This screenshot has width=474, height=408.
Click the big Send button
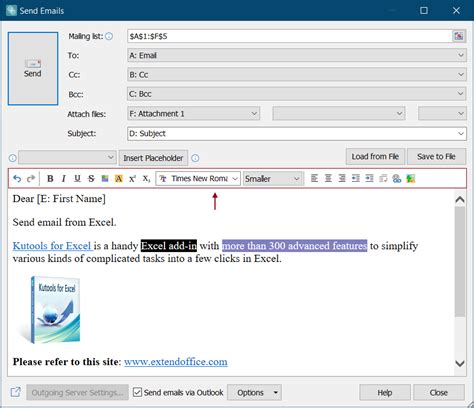(33, 69)
